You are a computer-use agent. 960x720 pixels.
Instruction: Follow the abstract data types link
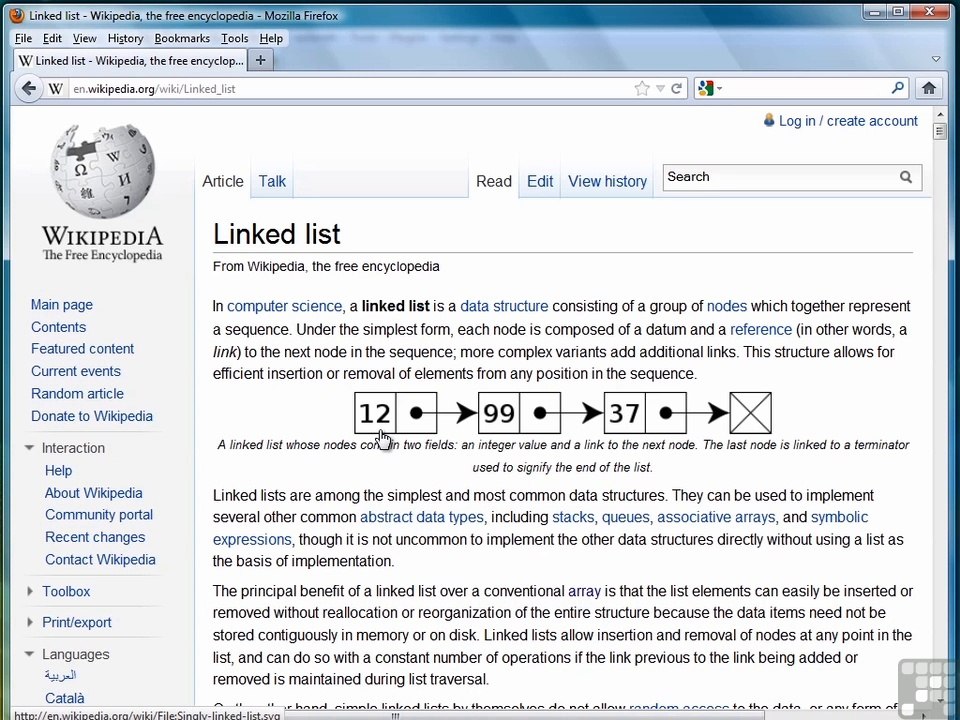click(x=422, y=517)
